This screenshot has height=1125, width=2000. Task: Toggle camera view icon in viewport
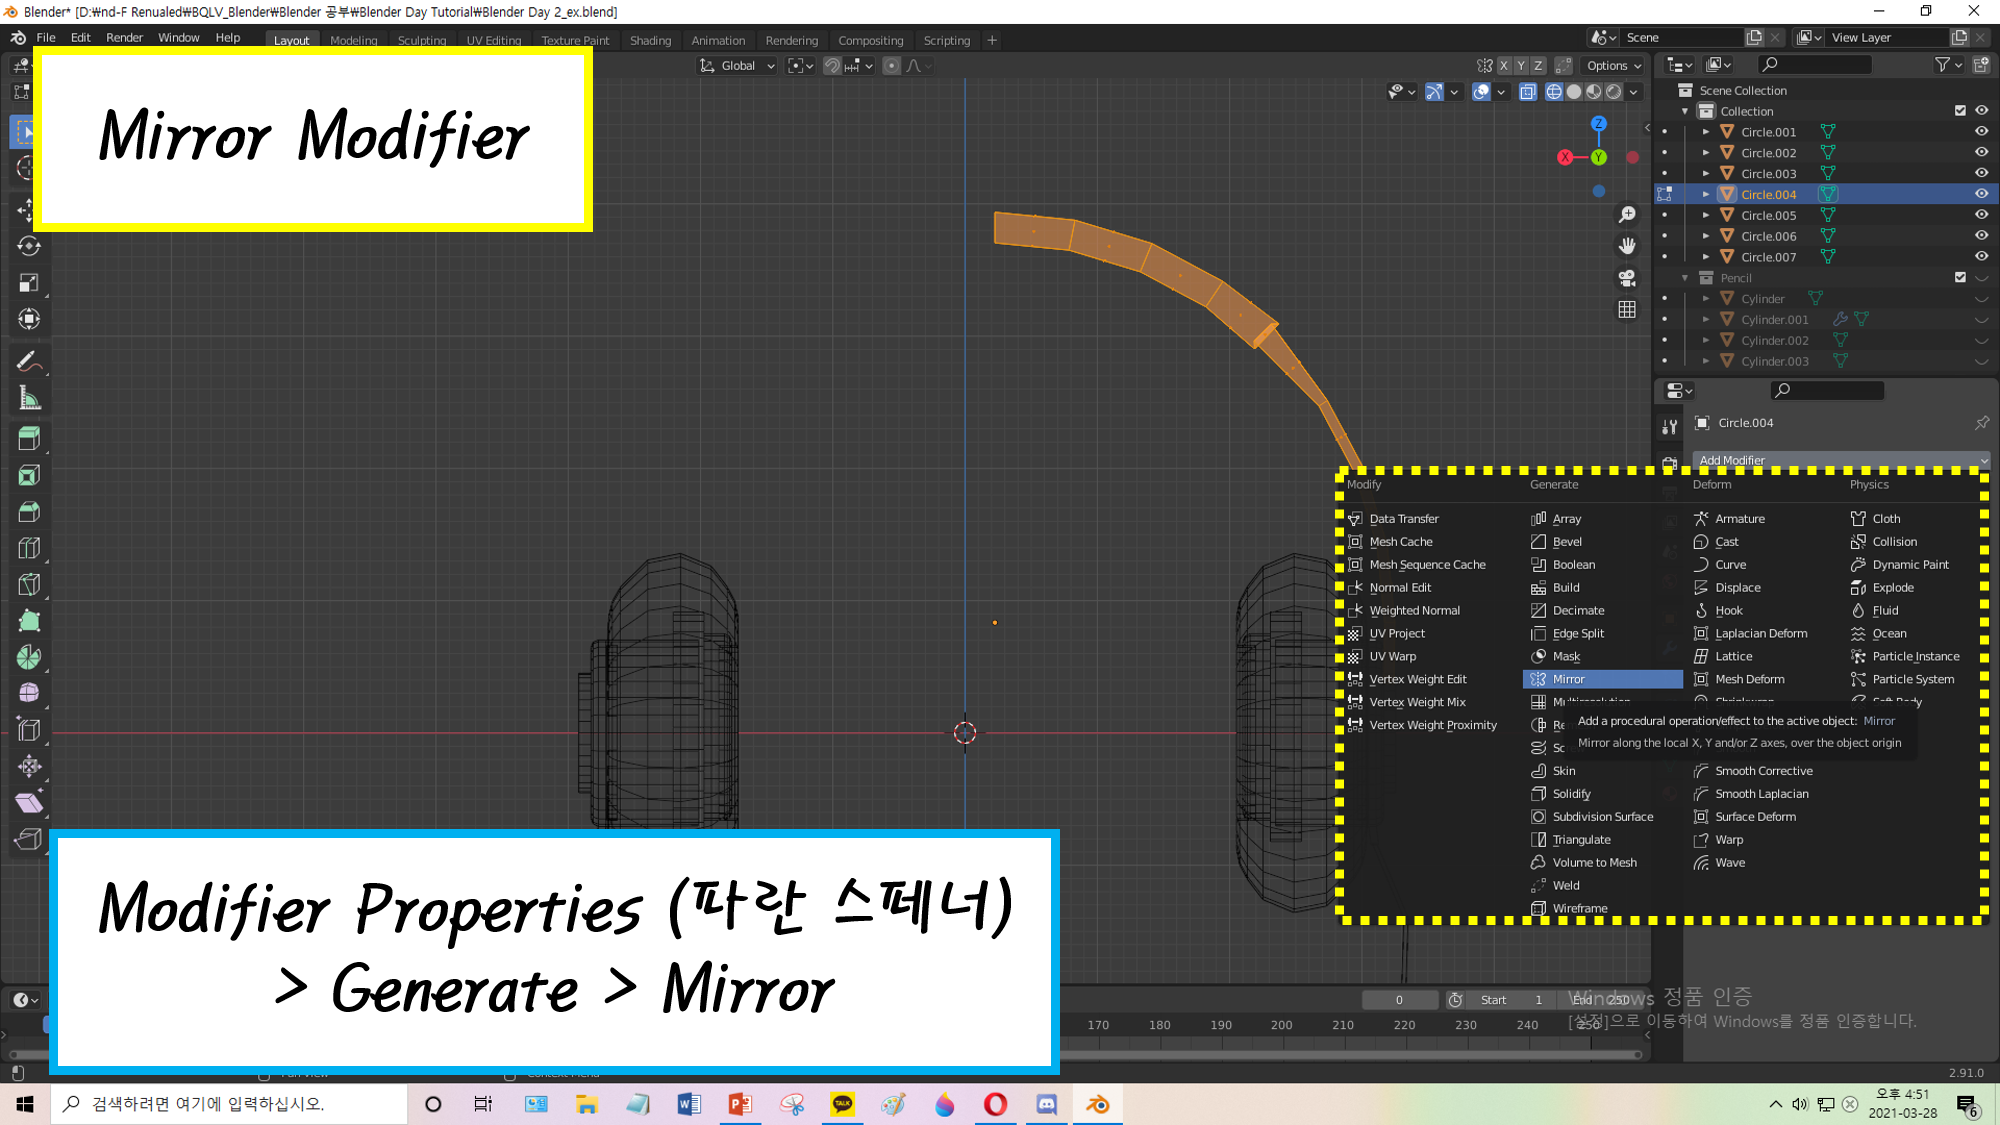1627,278
